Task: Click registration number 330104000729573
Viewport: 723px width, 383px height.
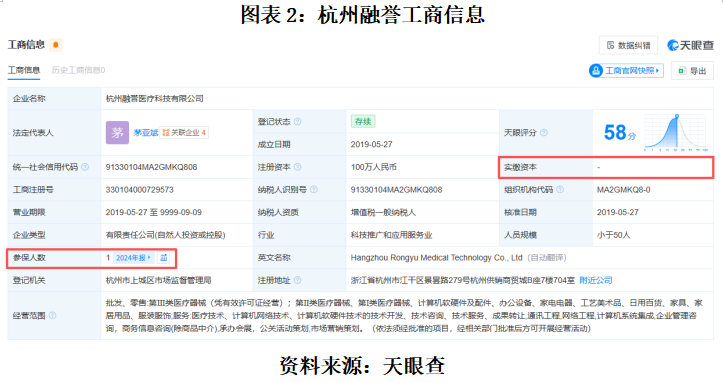Action: [139, 189]
